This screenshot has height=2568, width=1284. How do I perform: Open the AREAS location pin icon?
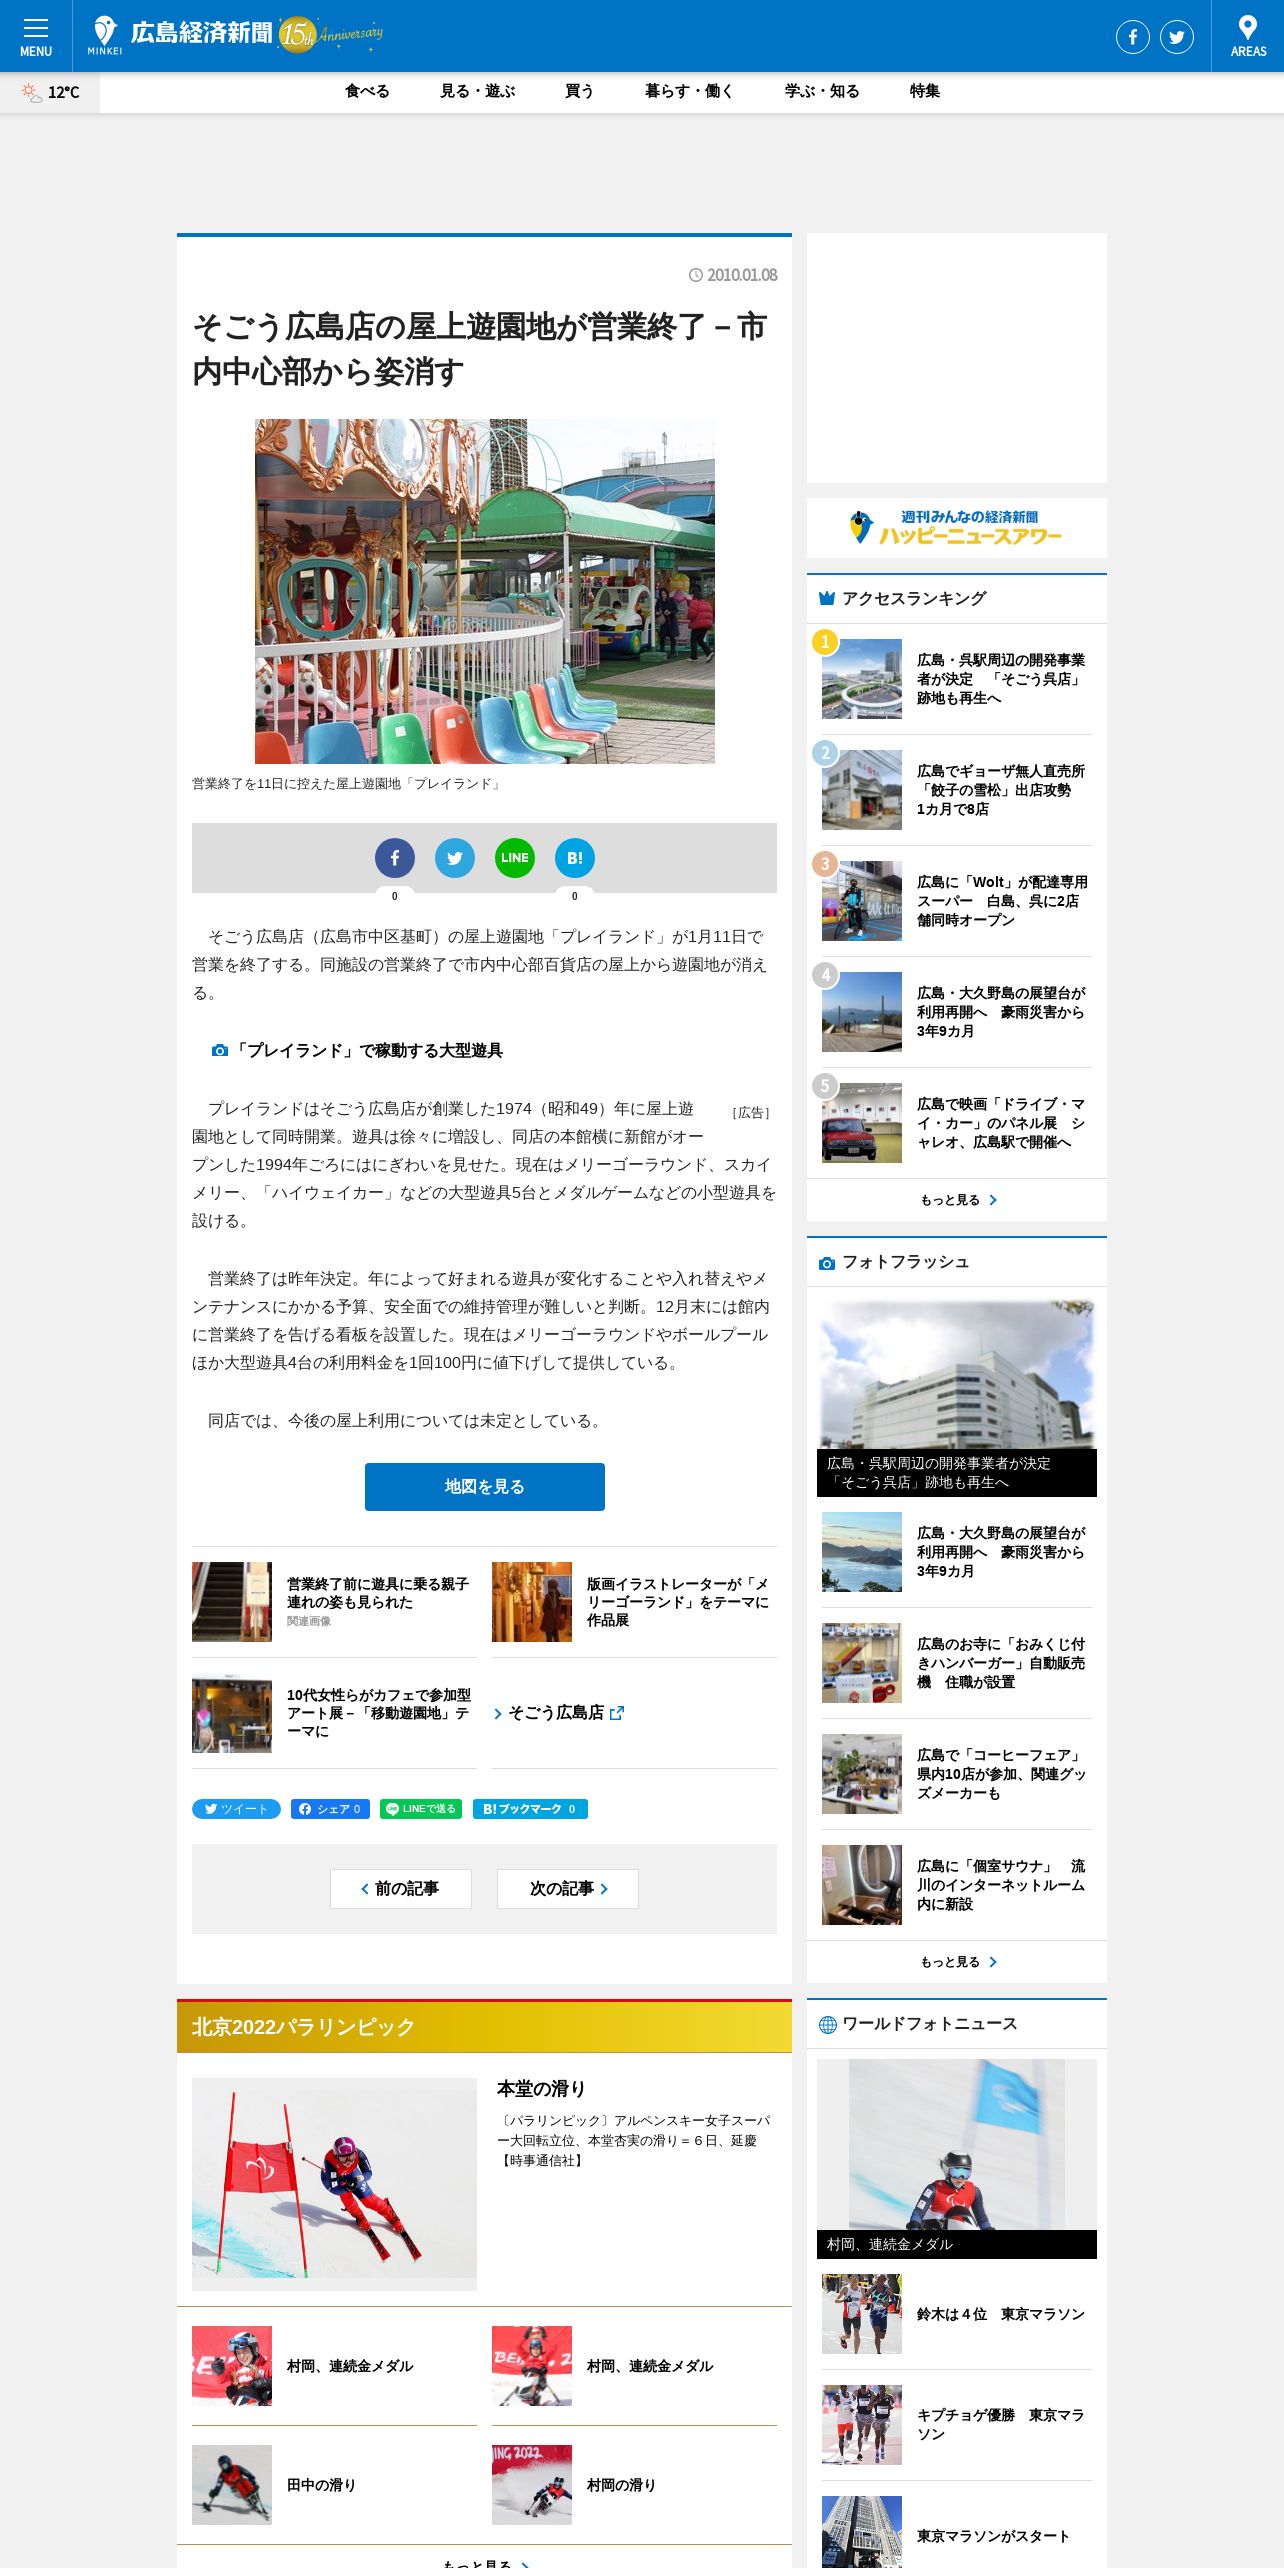[1248, 36]
